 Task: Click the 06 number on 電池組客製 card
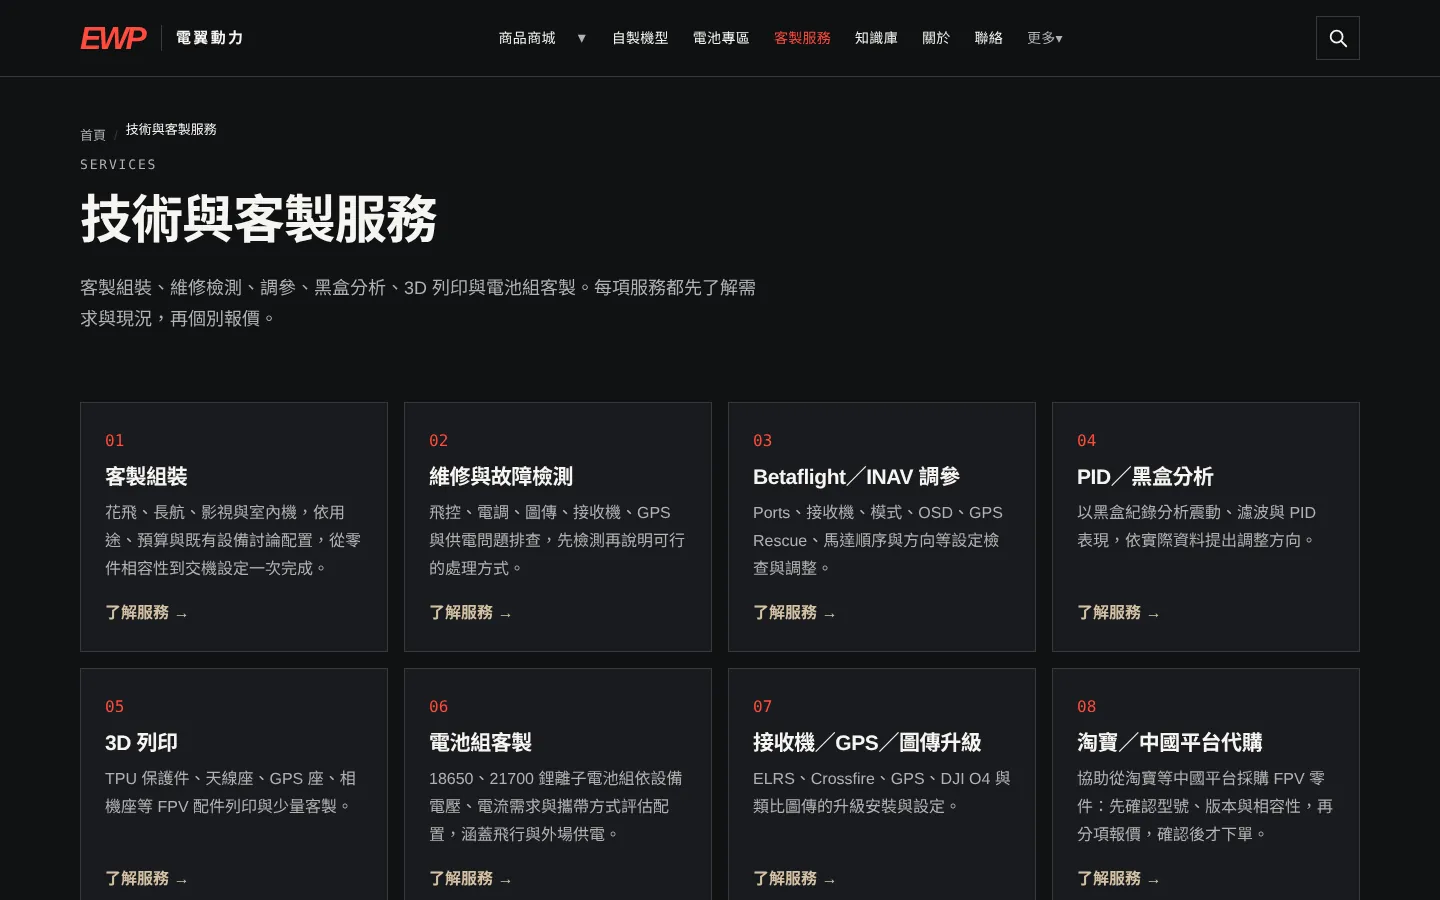pos(439,707)
